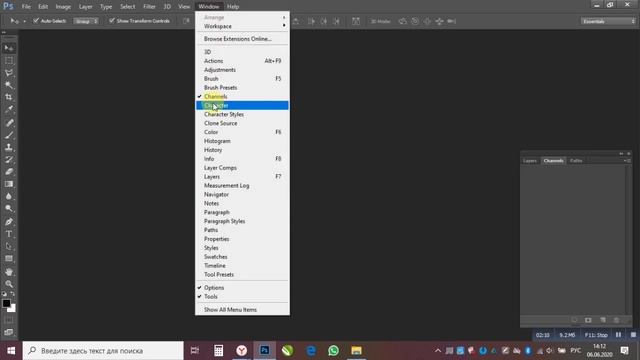
Task: Open Calculator from the taskbar
Action: [218, 351]
